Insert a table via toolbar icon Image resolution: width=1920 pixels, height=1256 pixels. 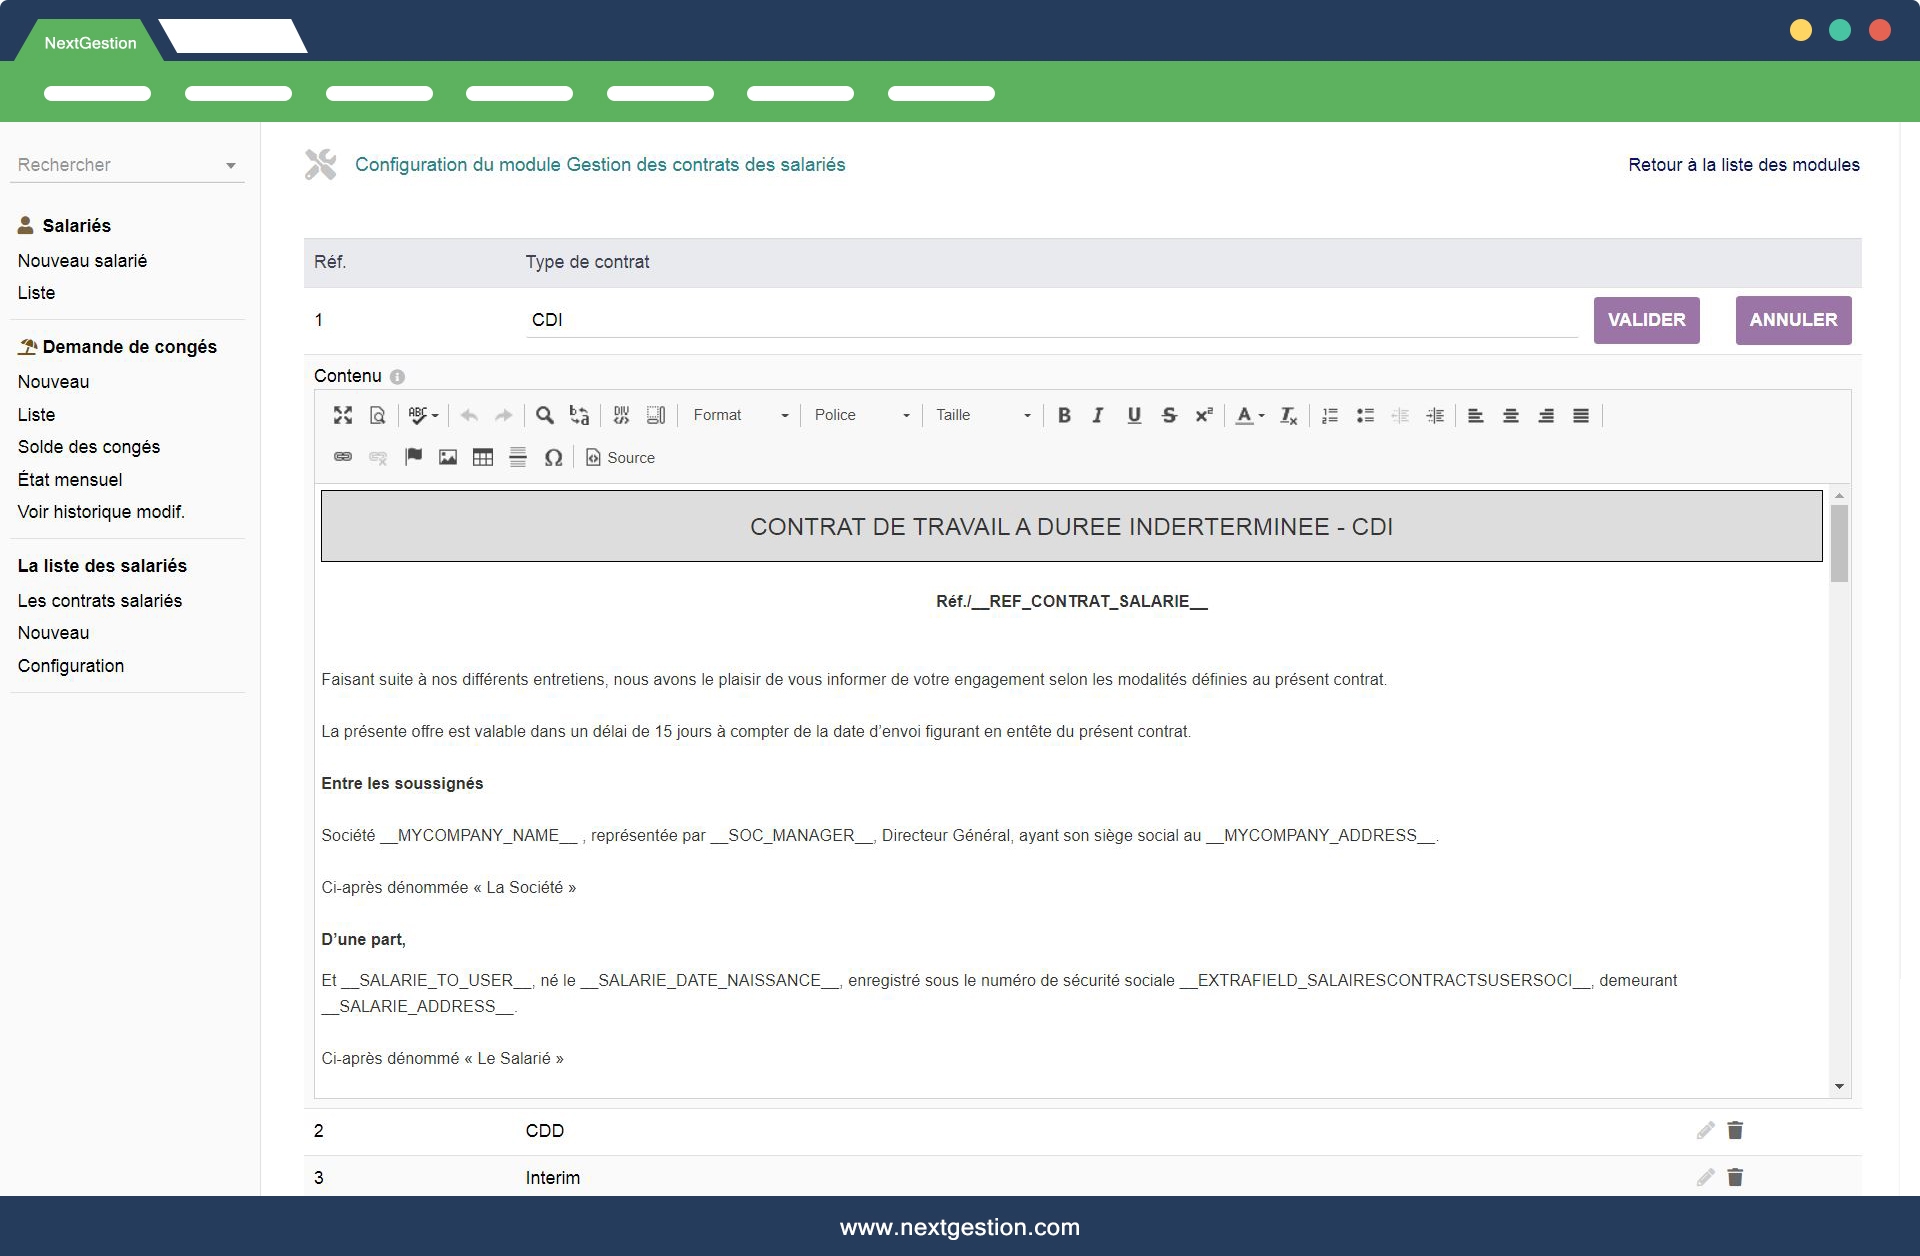(483, 457)
